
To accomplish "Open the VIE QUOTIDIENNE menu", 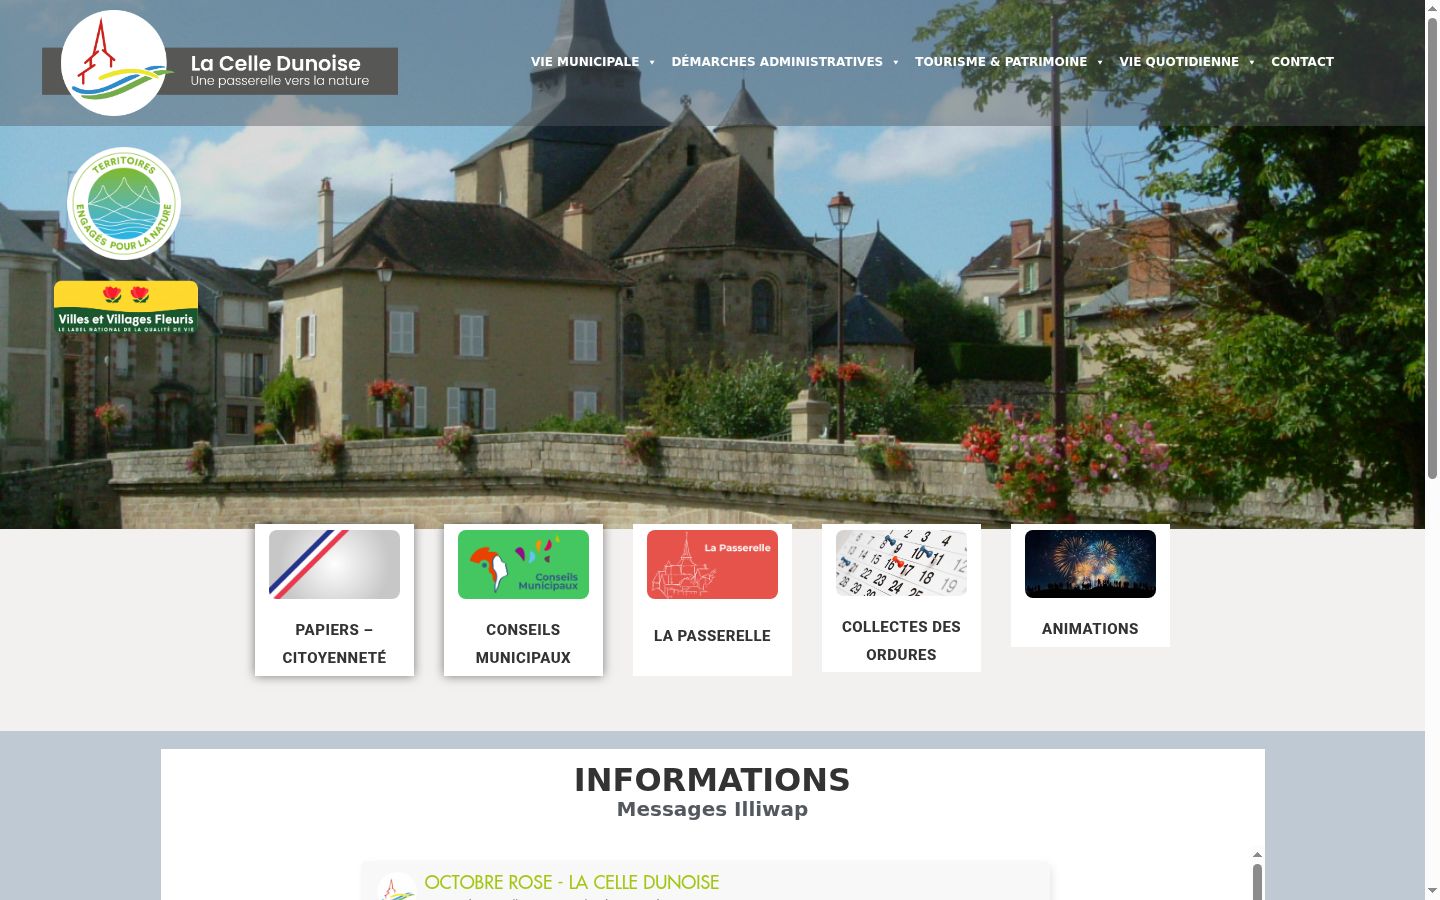I will [x=1179, y=62].
